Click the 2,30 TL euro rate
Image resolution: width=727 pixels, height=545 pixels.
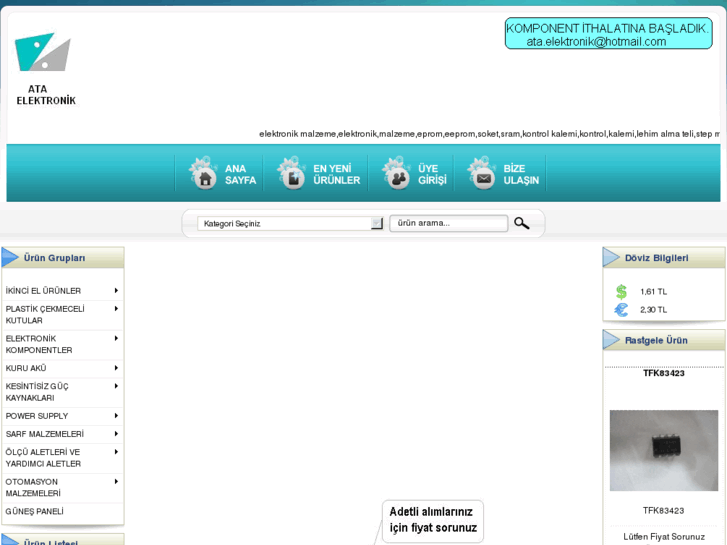coord(653,310)
